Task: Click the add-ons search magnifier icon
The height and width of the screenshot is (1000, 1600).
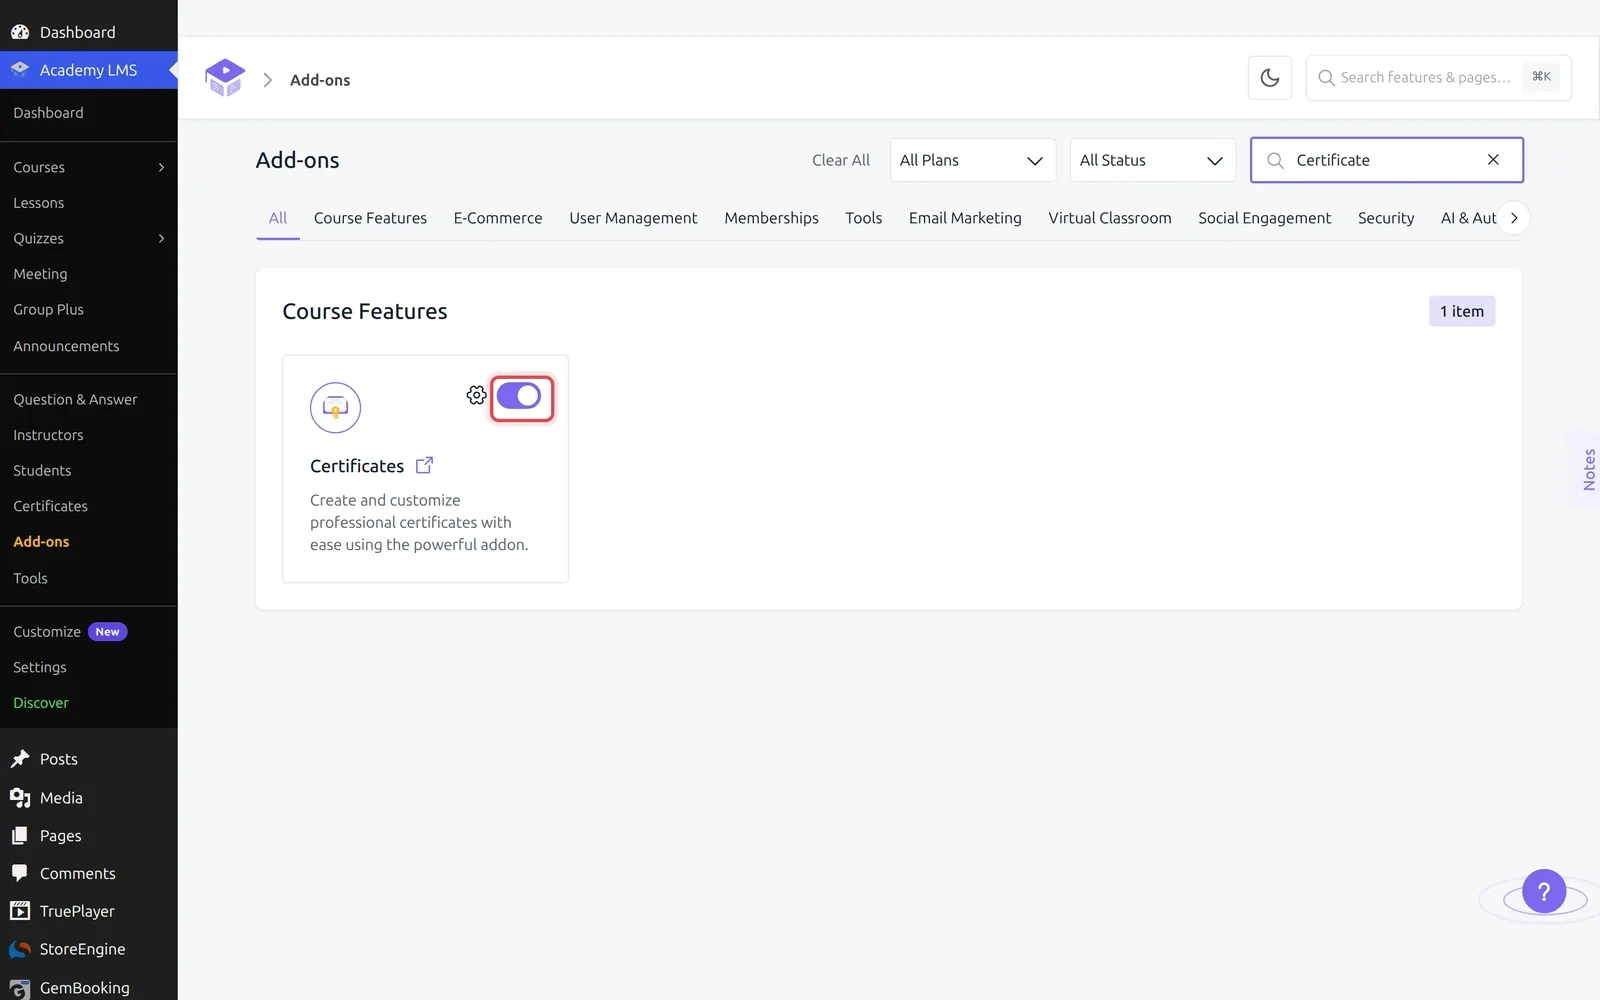Action: [1275, 160]
